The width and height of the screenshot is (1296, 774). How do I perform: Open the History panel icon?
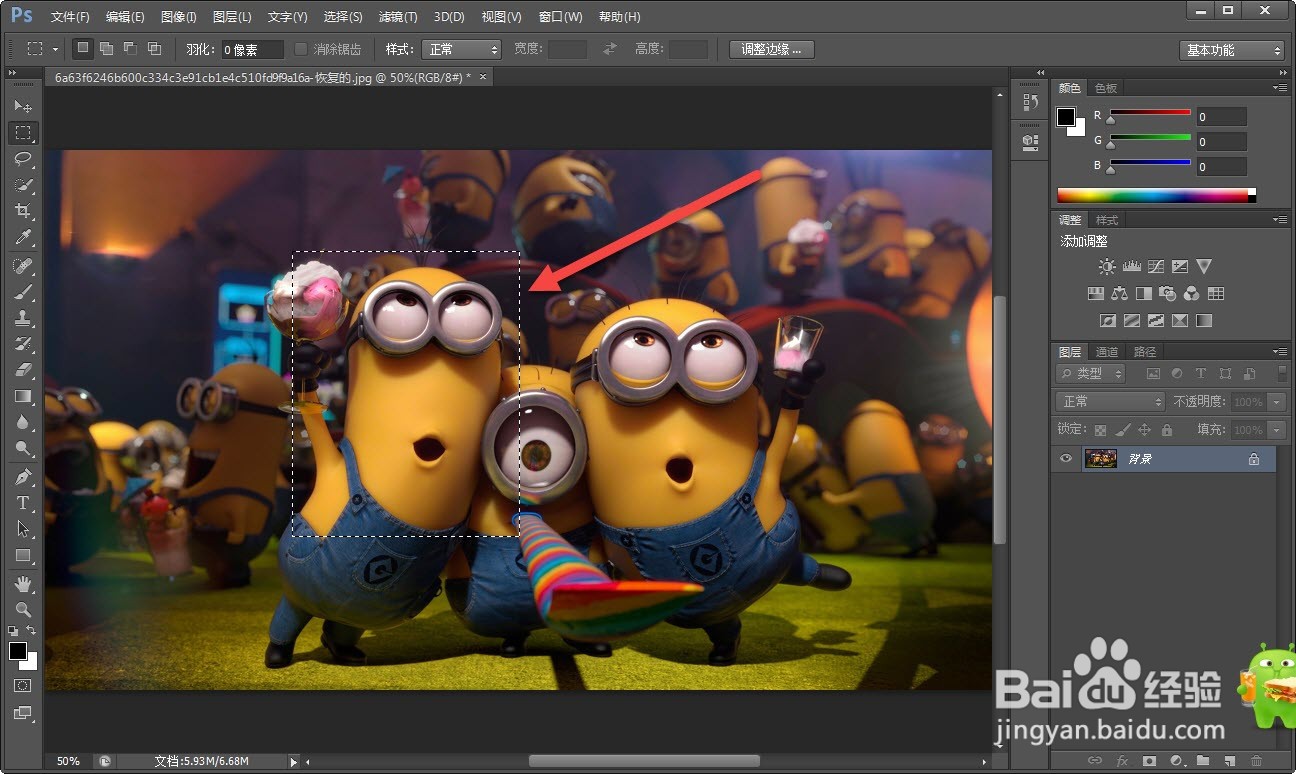click(x=1030, y=101)
